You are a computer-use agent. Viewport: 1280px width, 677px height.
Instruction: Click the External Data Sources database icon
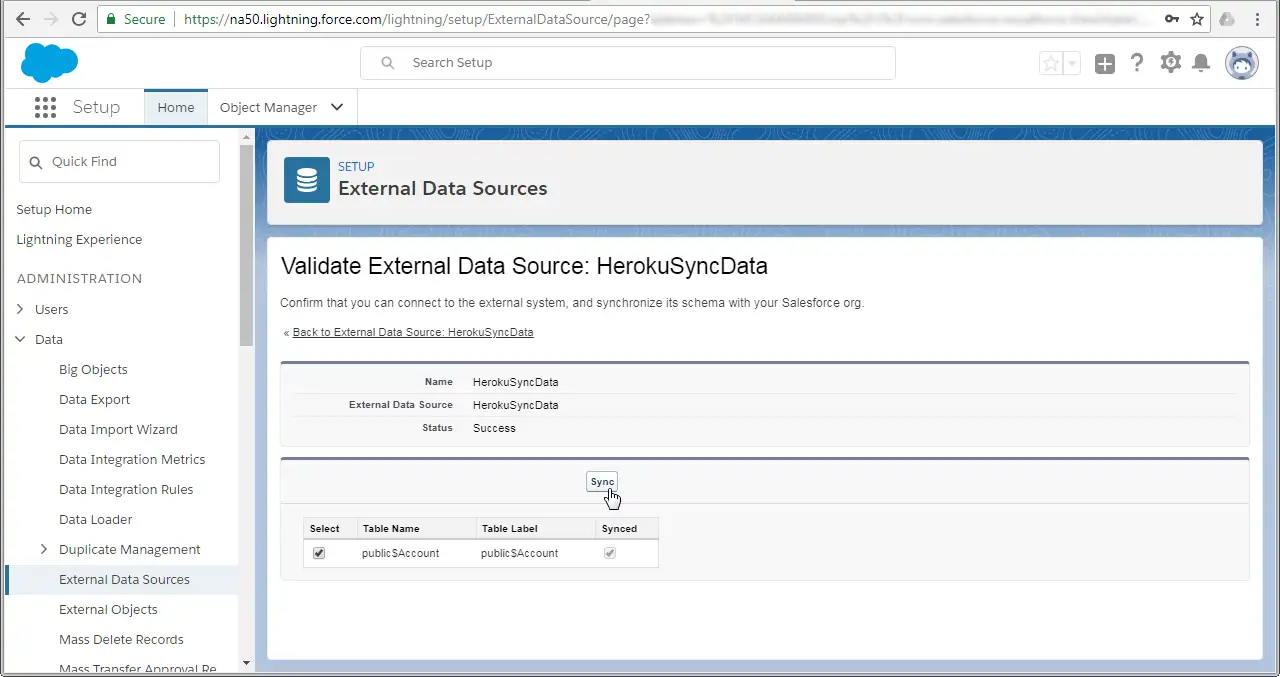pyautogui.click(x=307, y=180)
